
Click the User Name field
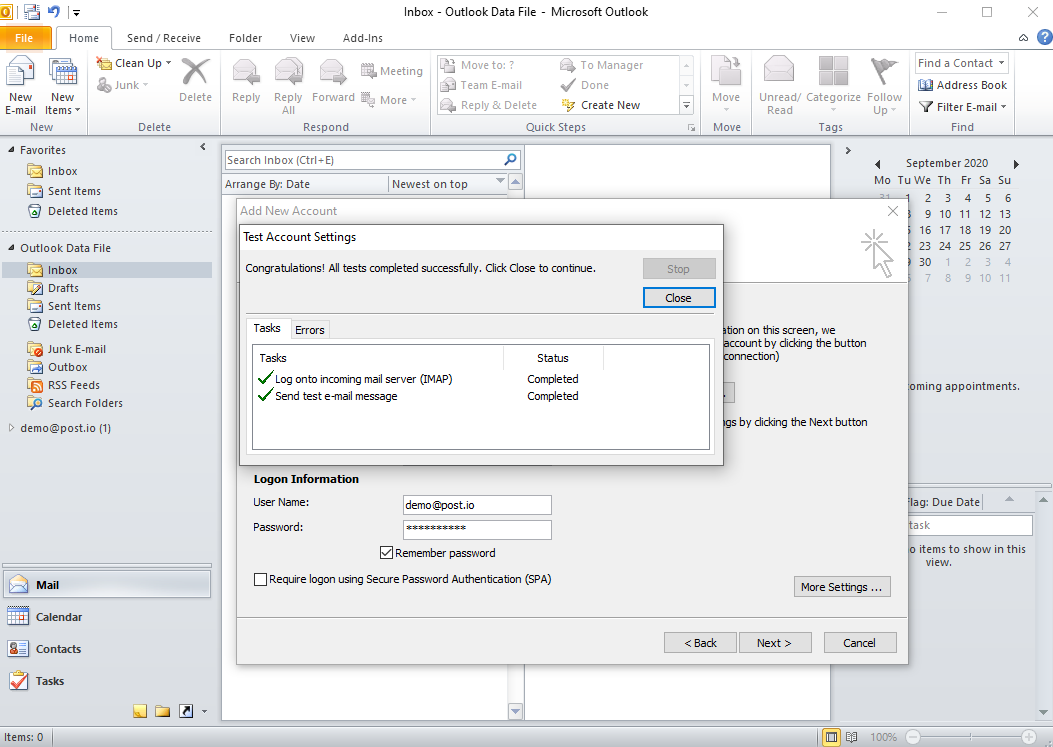coord(477,505)
